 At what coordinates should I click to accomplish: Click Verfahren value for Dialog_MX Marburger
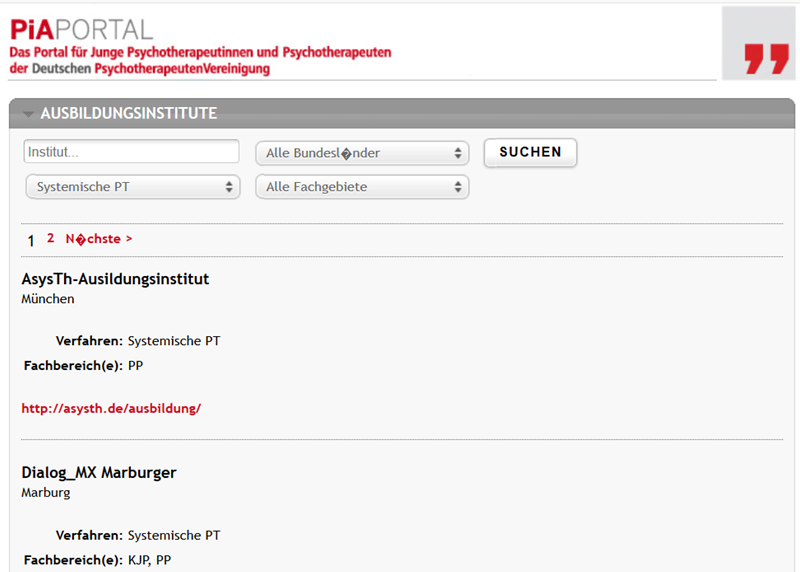(174, 535)
